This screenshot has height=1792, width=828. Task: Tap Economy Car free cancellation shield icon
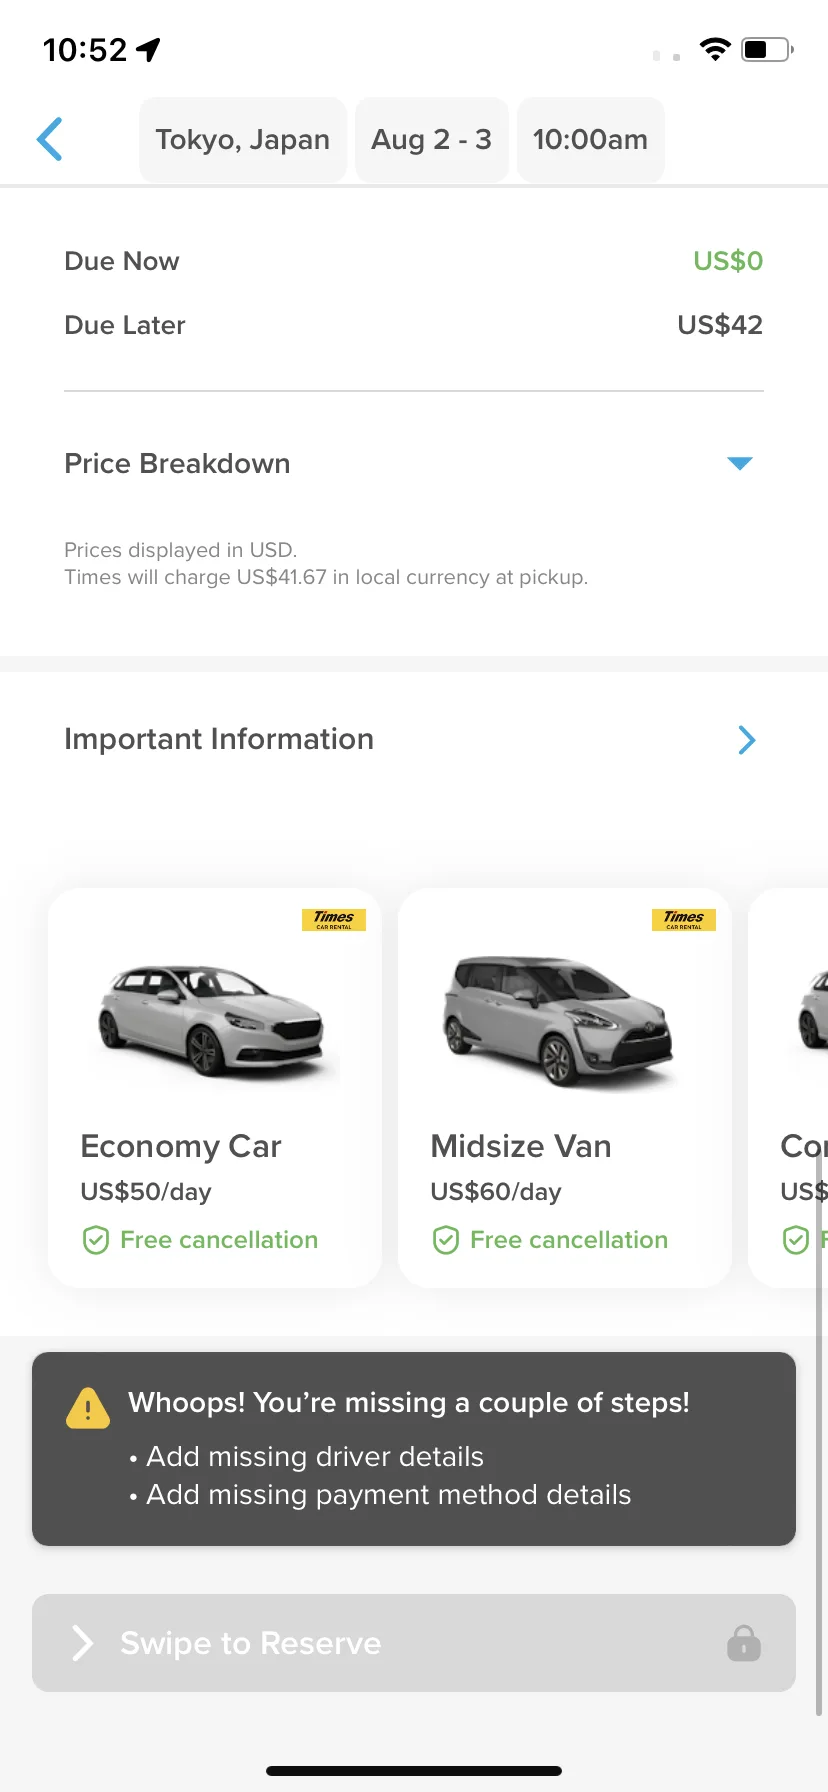tap(95, 1240)
